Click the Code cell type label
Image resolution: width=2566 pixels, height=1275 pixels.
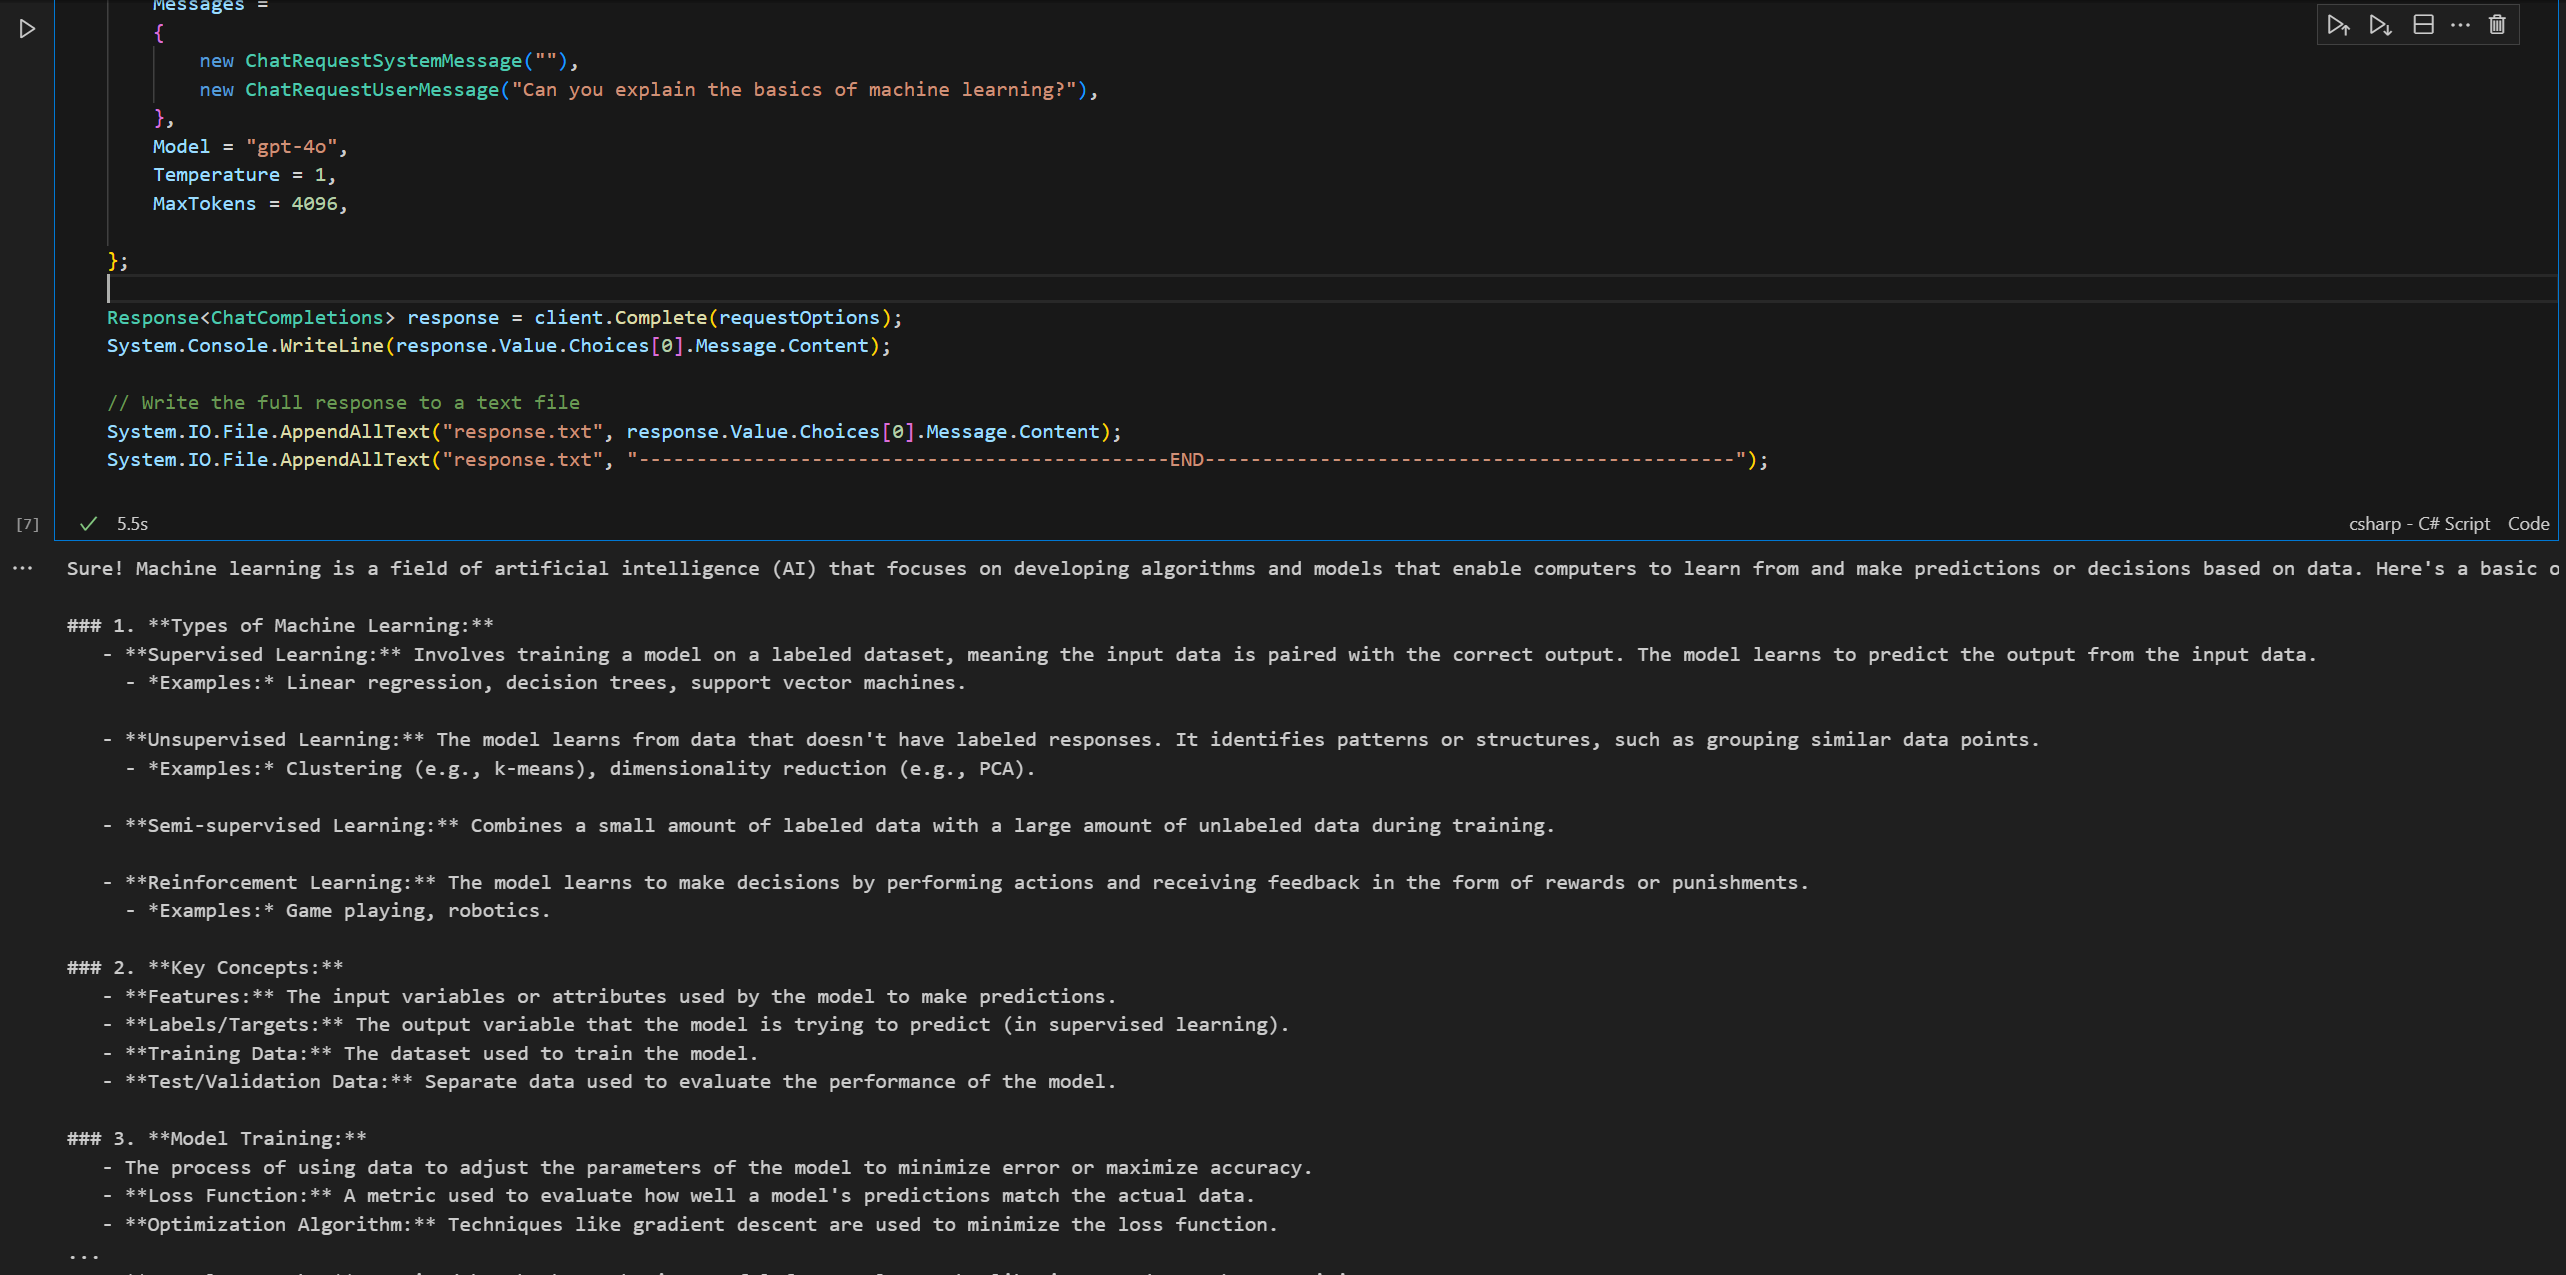pos(2528,524)
